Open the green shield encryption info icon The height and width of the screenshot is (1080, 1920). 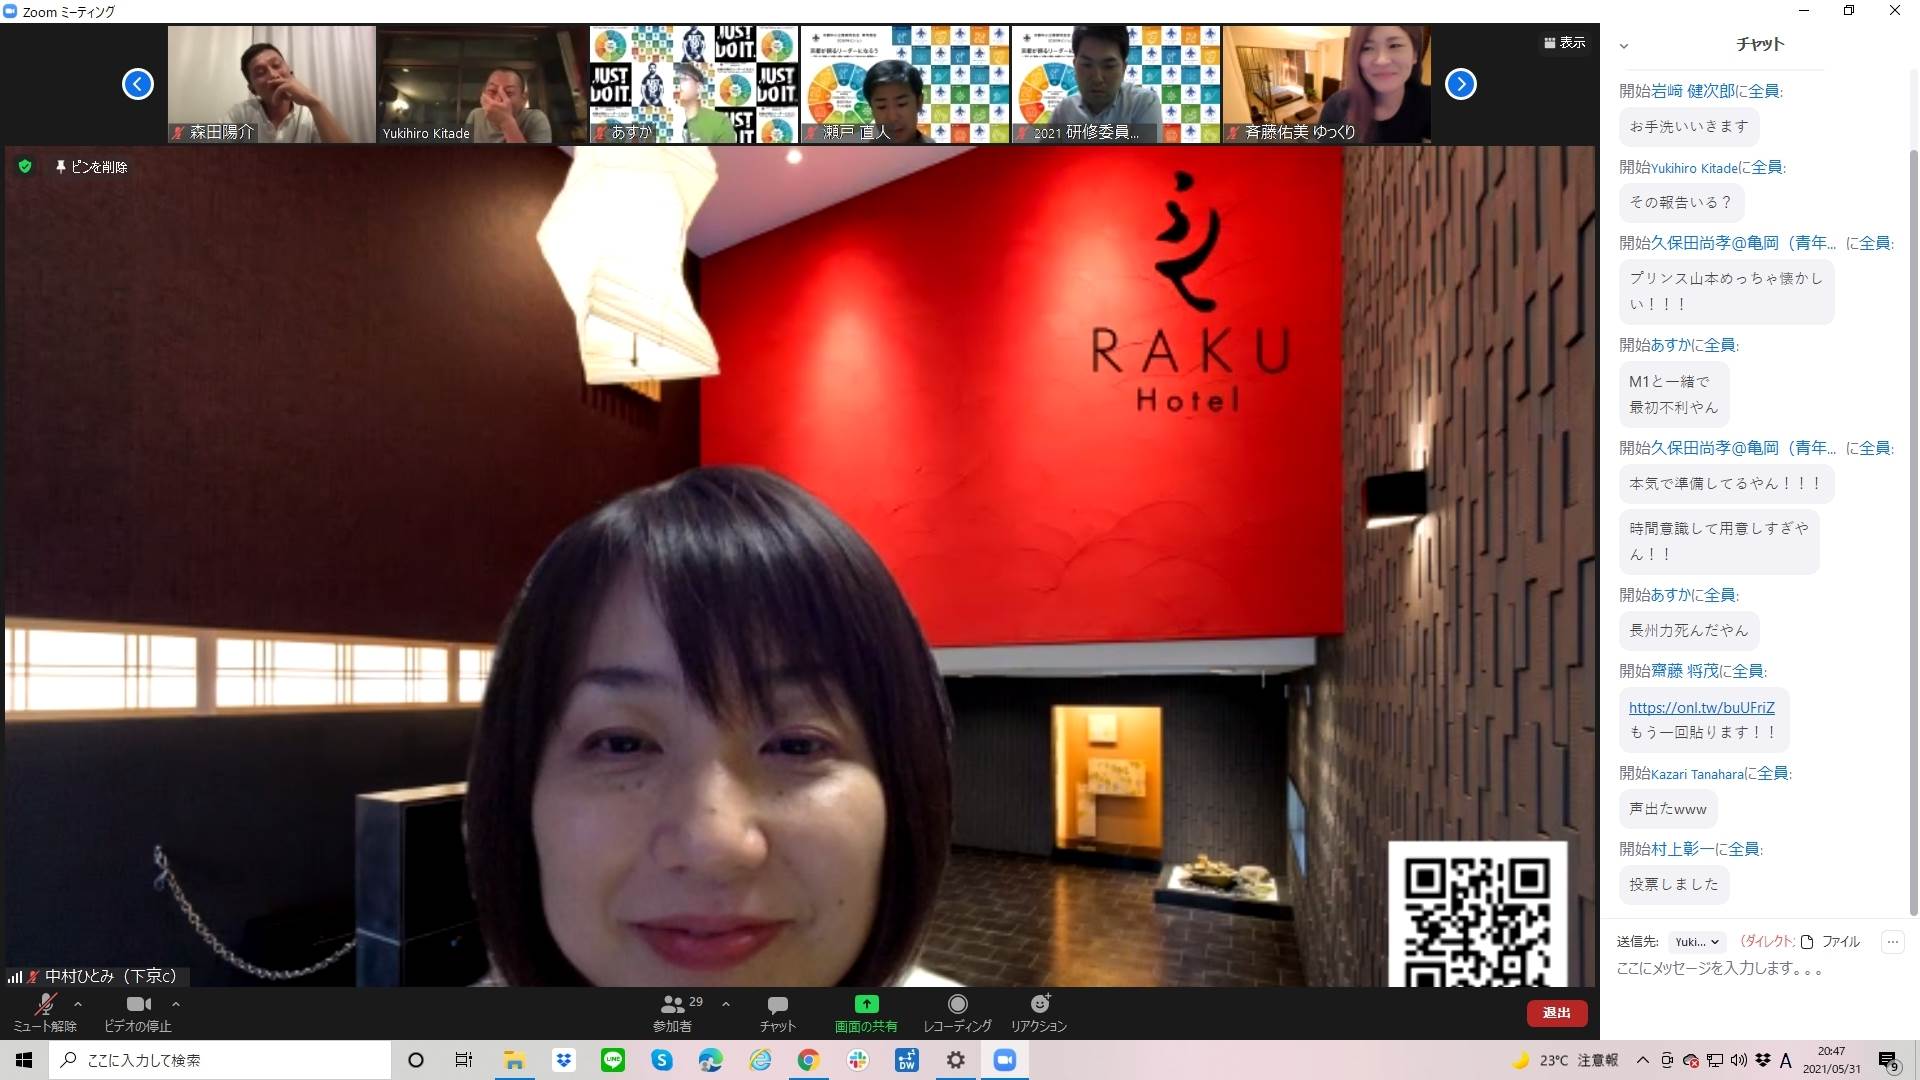tap(25, 167)
